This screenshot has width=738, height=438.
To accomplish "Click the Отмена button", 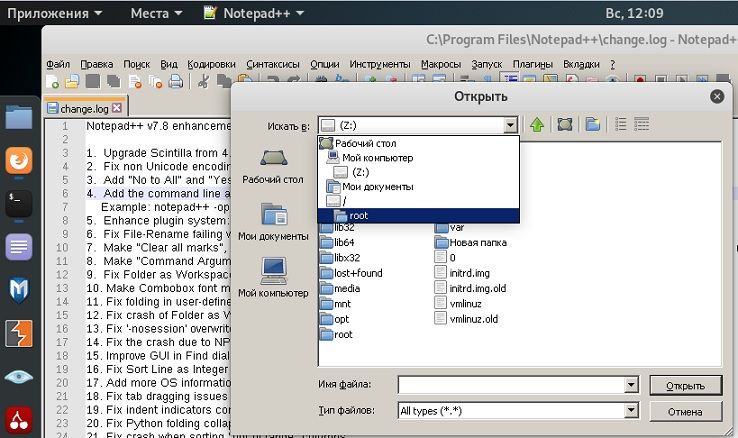I will click(x=685, y=412).
